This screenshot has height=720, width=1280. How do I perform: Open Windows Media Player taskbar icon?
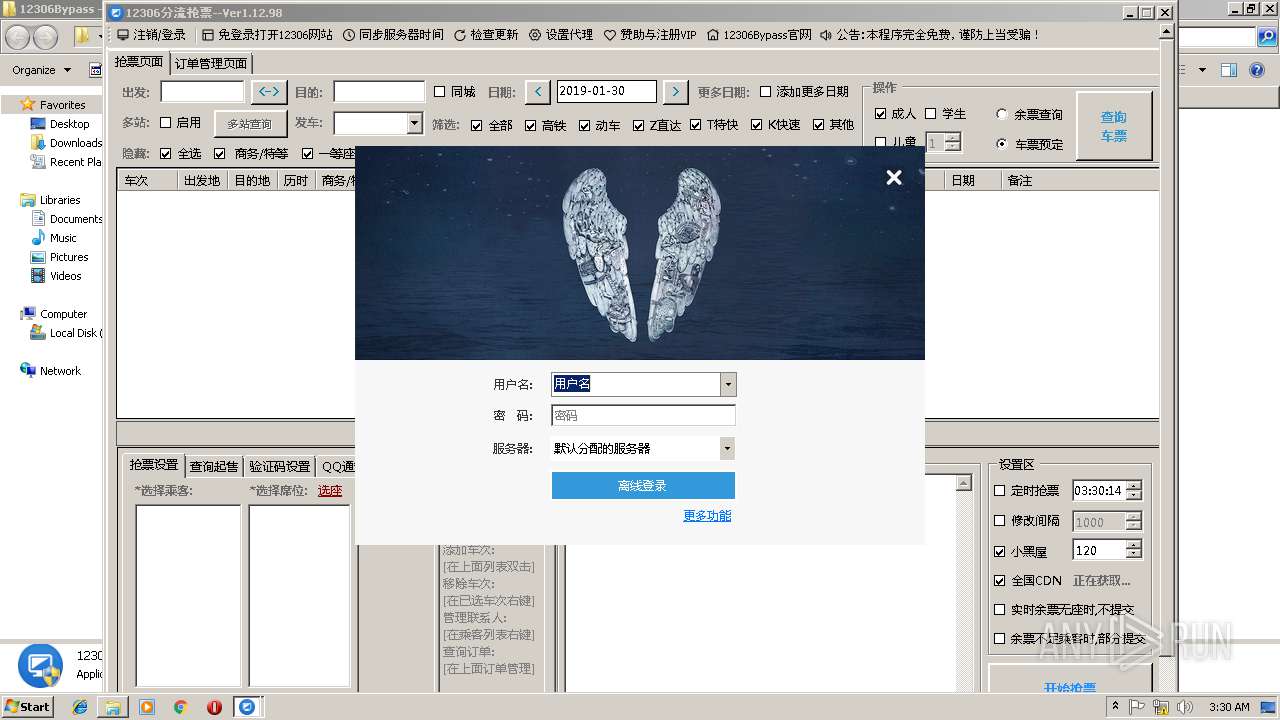tap(147, 707)
